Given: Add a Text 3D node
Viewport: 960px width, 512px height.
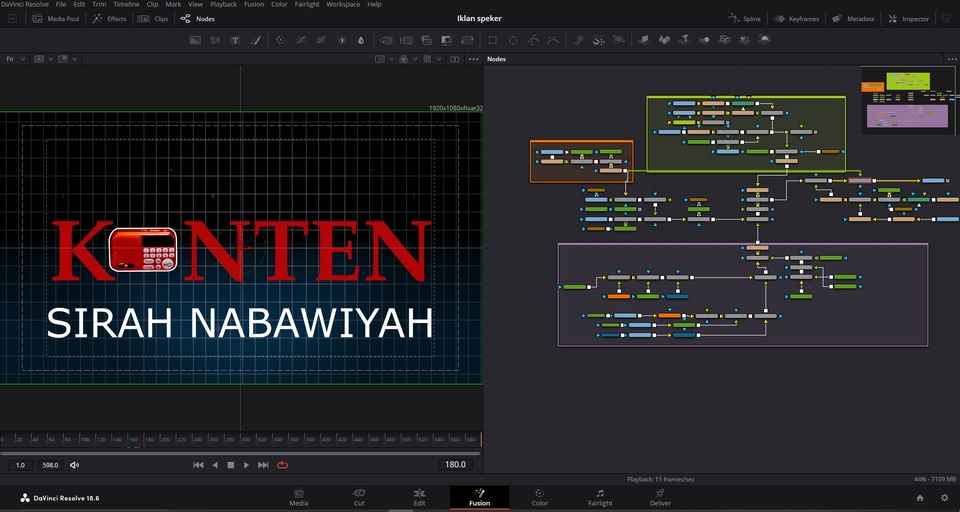Looking at the screenshot, I should click(684, 40).
